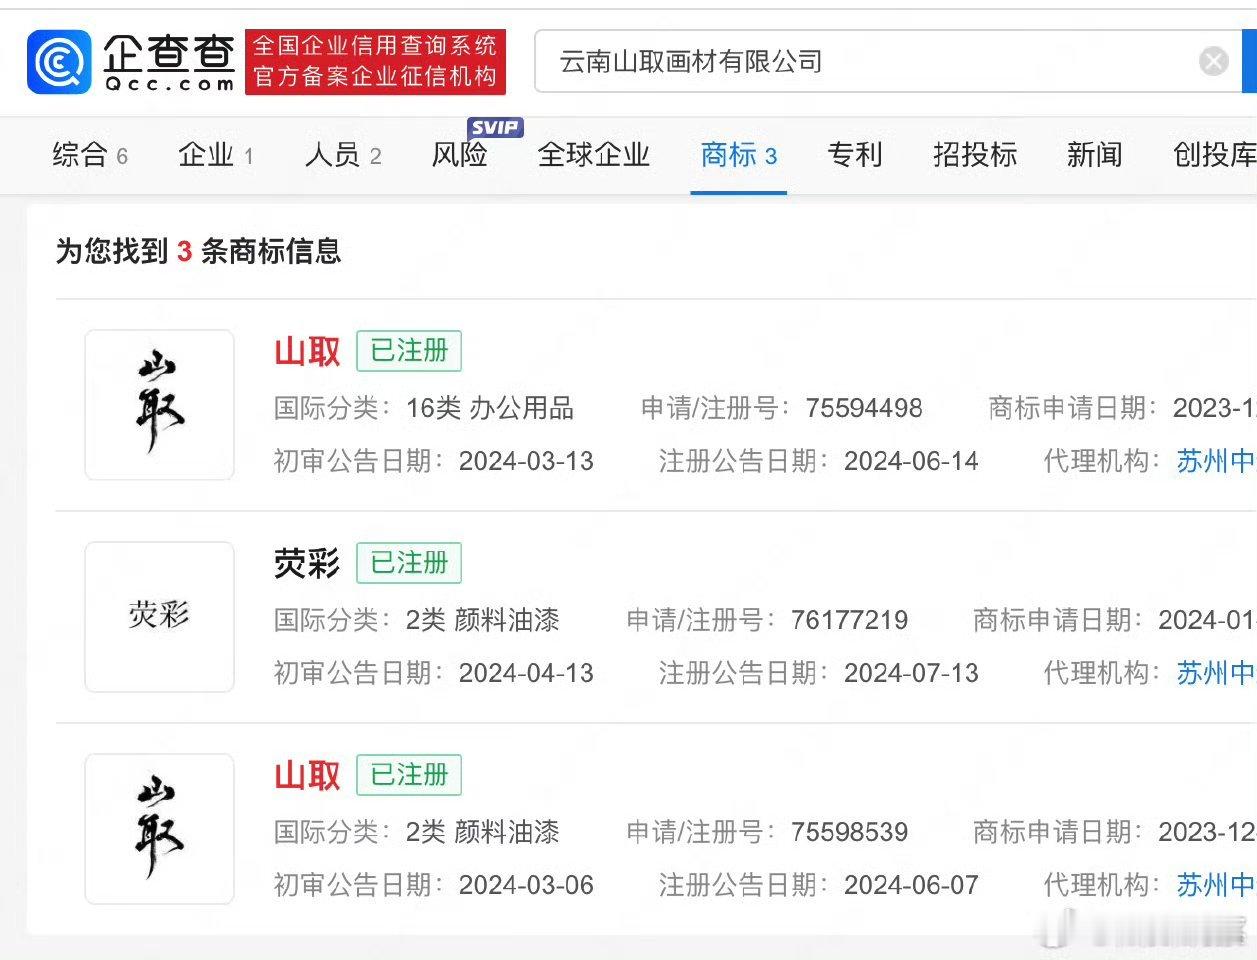Open the 综合 tab
This screenshot has width=1257, height=960.
click(90, 155)
